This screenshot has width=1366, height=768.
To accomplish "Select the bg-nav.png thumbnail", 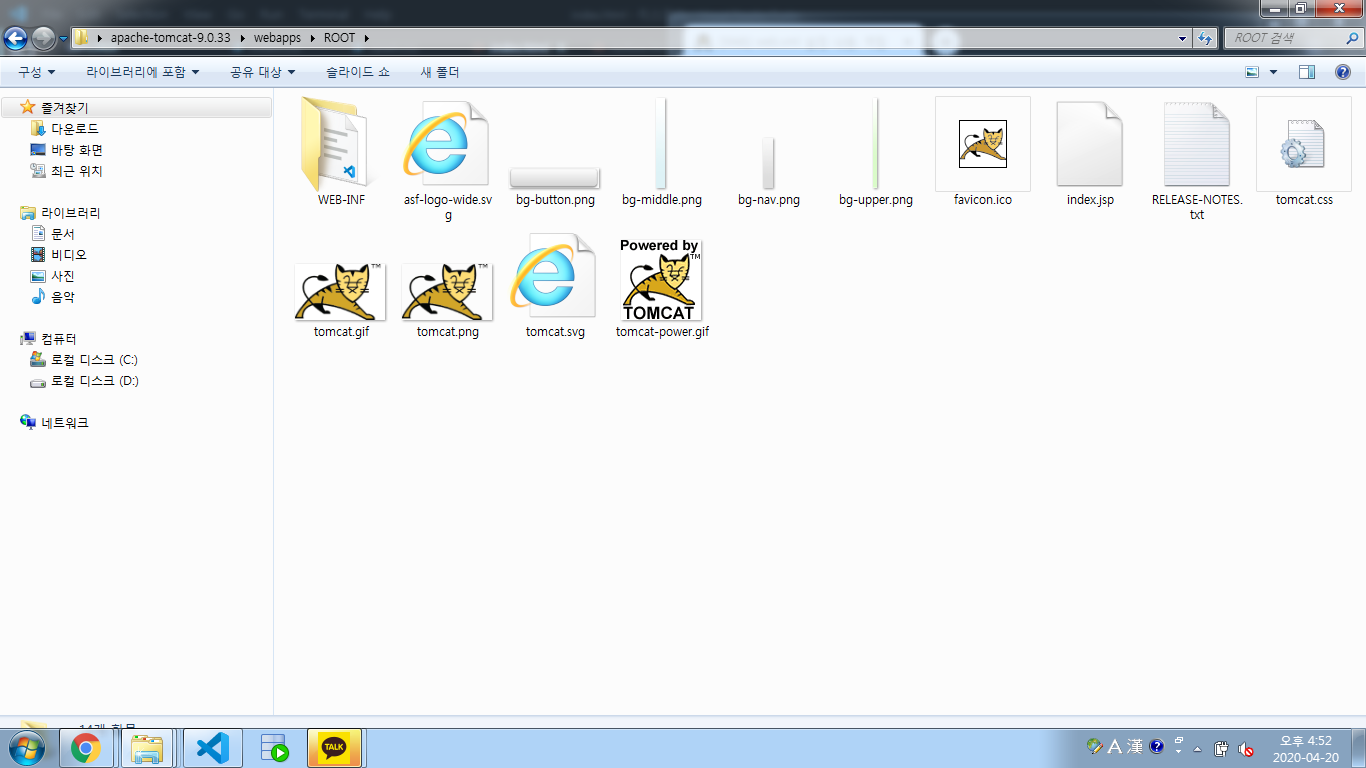I will tap(768, 164).
